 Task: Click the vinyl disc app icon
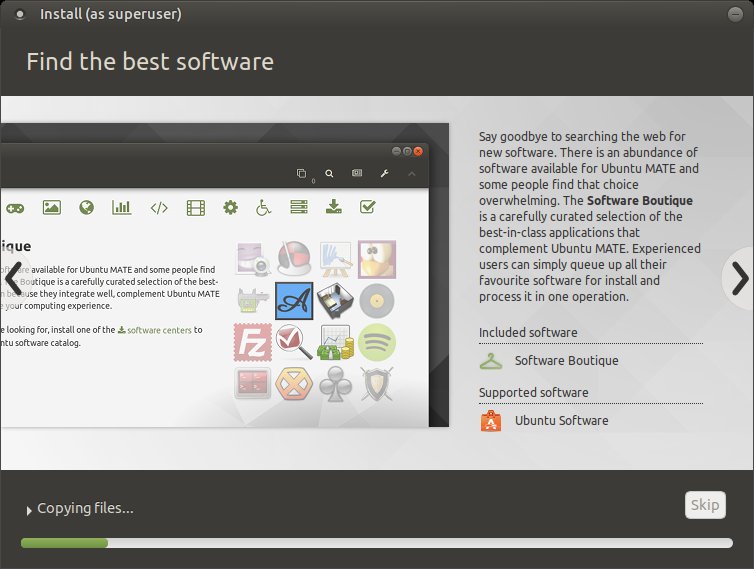(377, 301)
